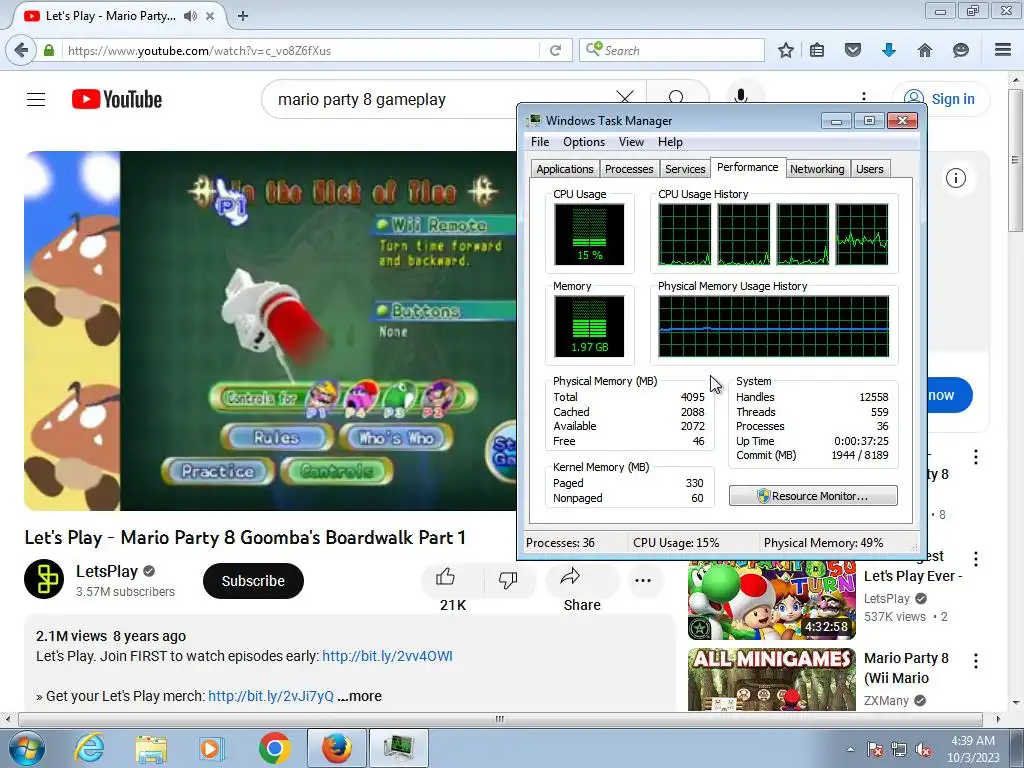This screenshot has height=768, width=1024.
Task: Subscribe to LetsPlay channel
Action: coord(253,581)
